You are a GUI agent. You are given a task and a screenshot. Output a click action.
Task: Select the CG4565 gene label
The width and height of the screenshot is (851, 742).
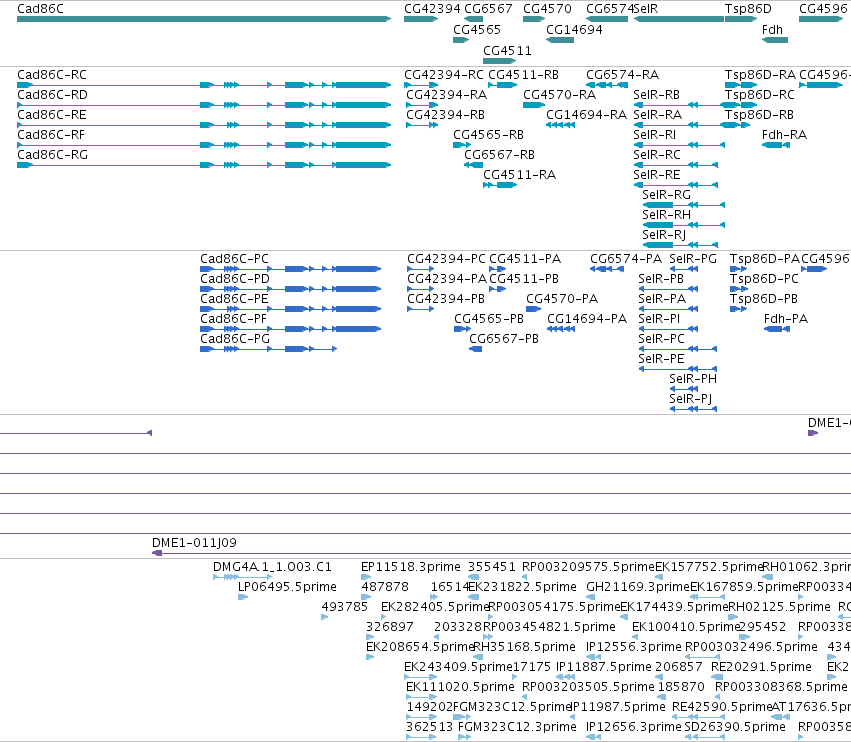[x=477, y=29]
